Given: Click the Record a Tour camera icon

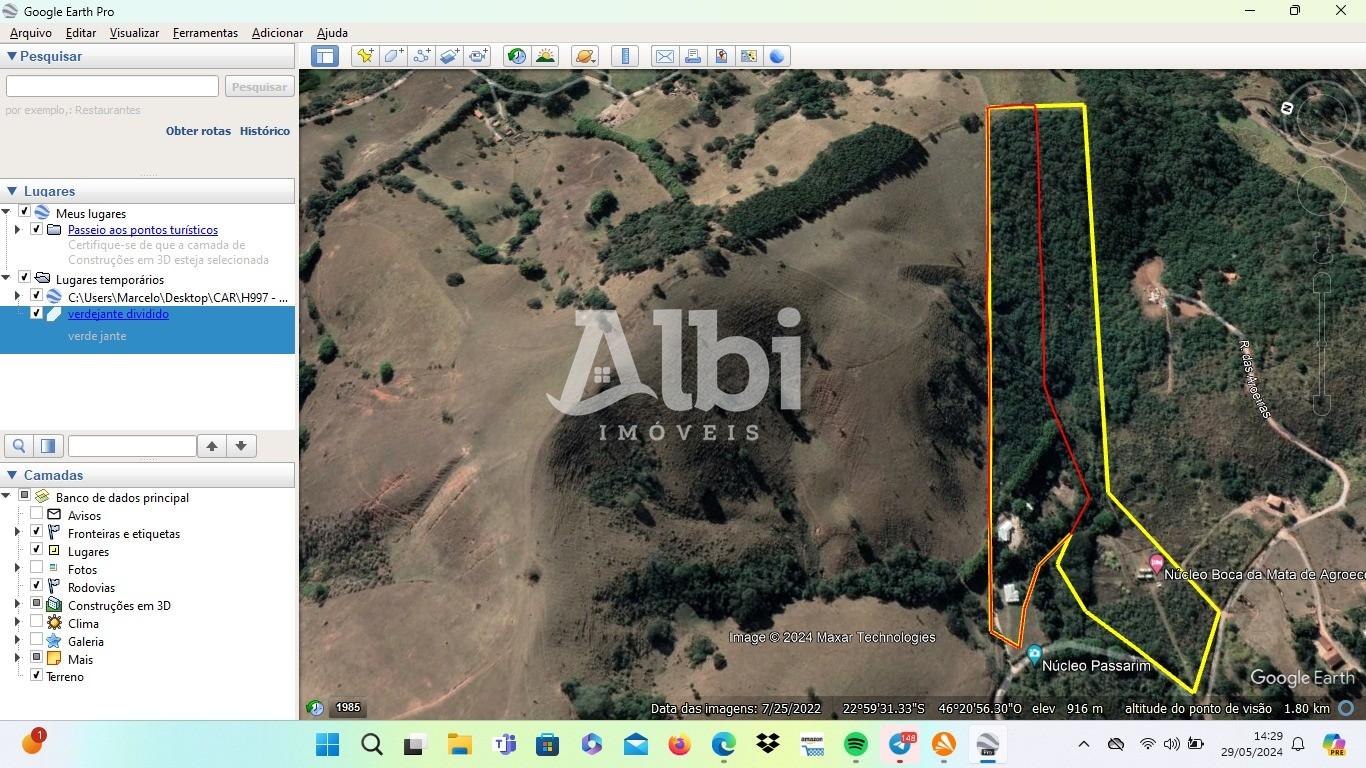Looking at the screenshot, I should pos(478,56).
